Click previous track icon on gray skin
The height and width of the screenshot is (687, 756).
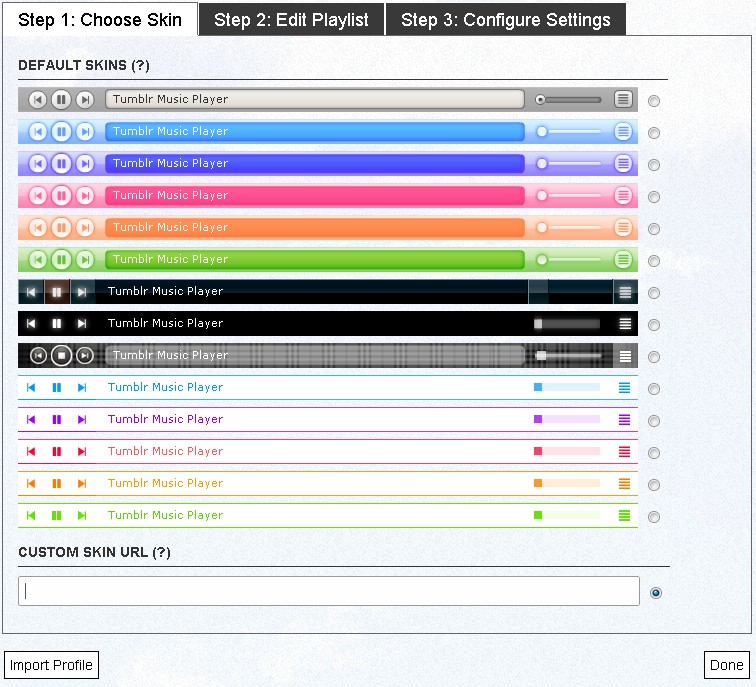click(38, 100)
